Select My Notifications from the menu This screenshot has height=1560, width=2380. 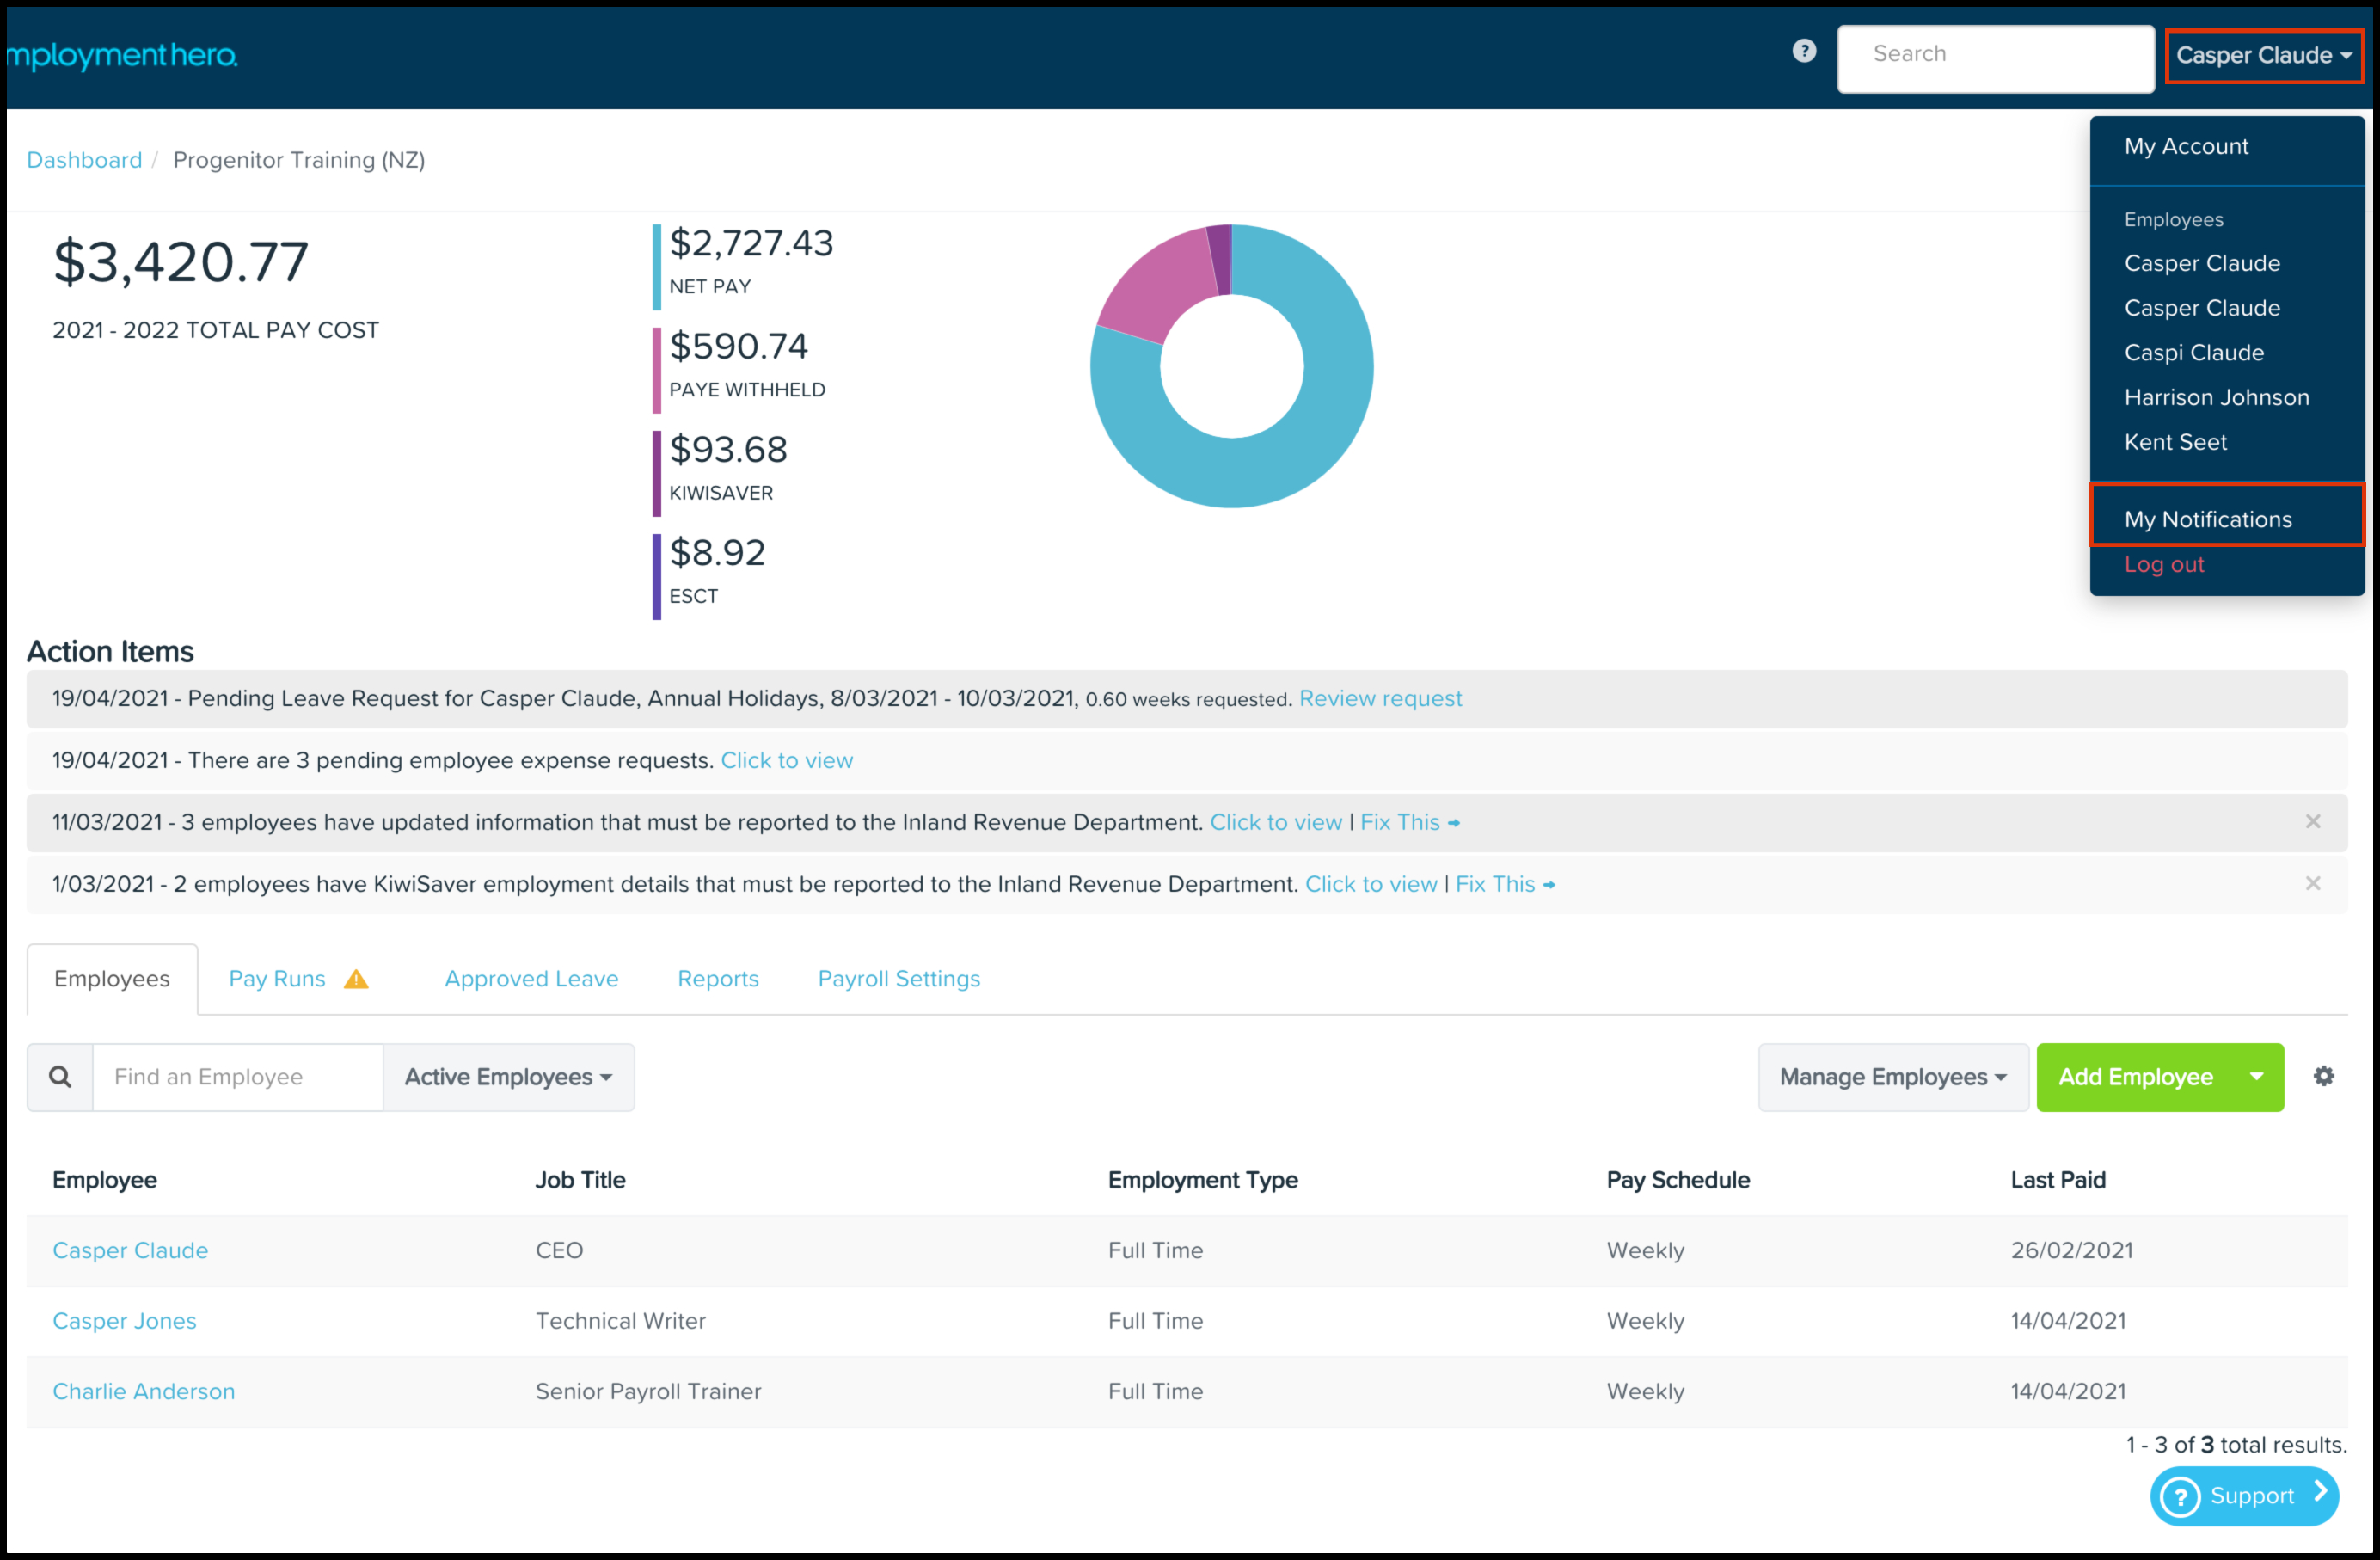coord(2208,519)
